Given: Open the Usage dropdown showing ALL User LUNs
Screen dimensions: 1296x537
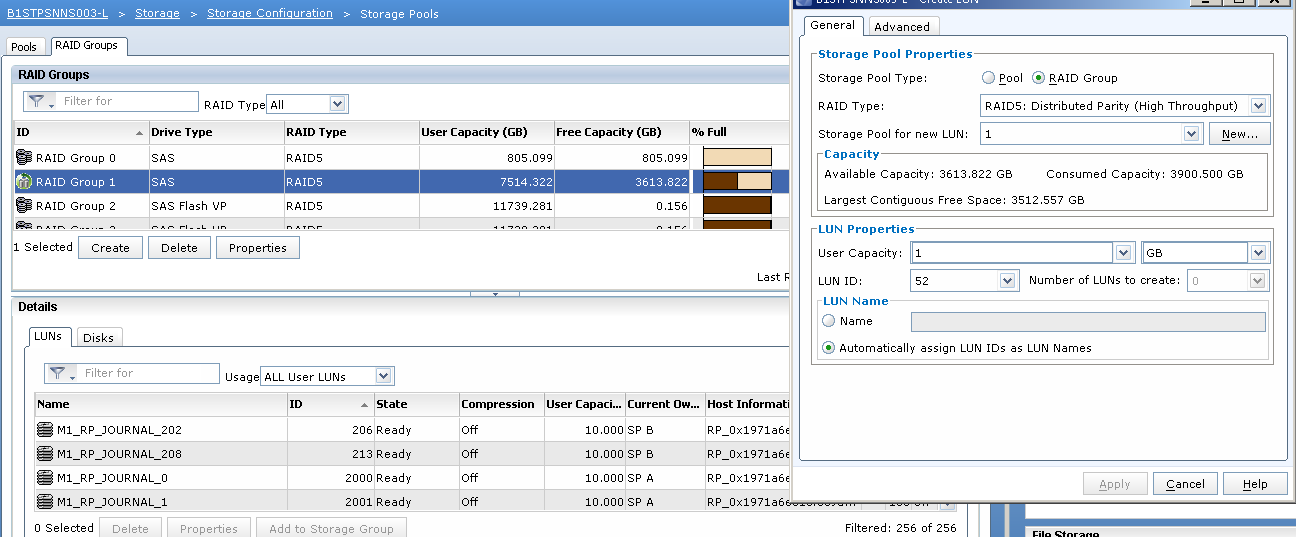Looking at the screenshot, I should (384, 376).
